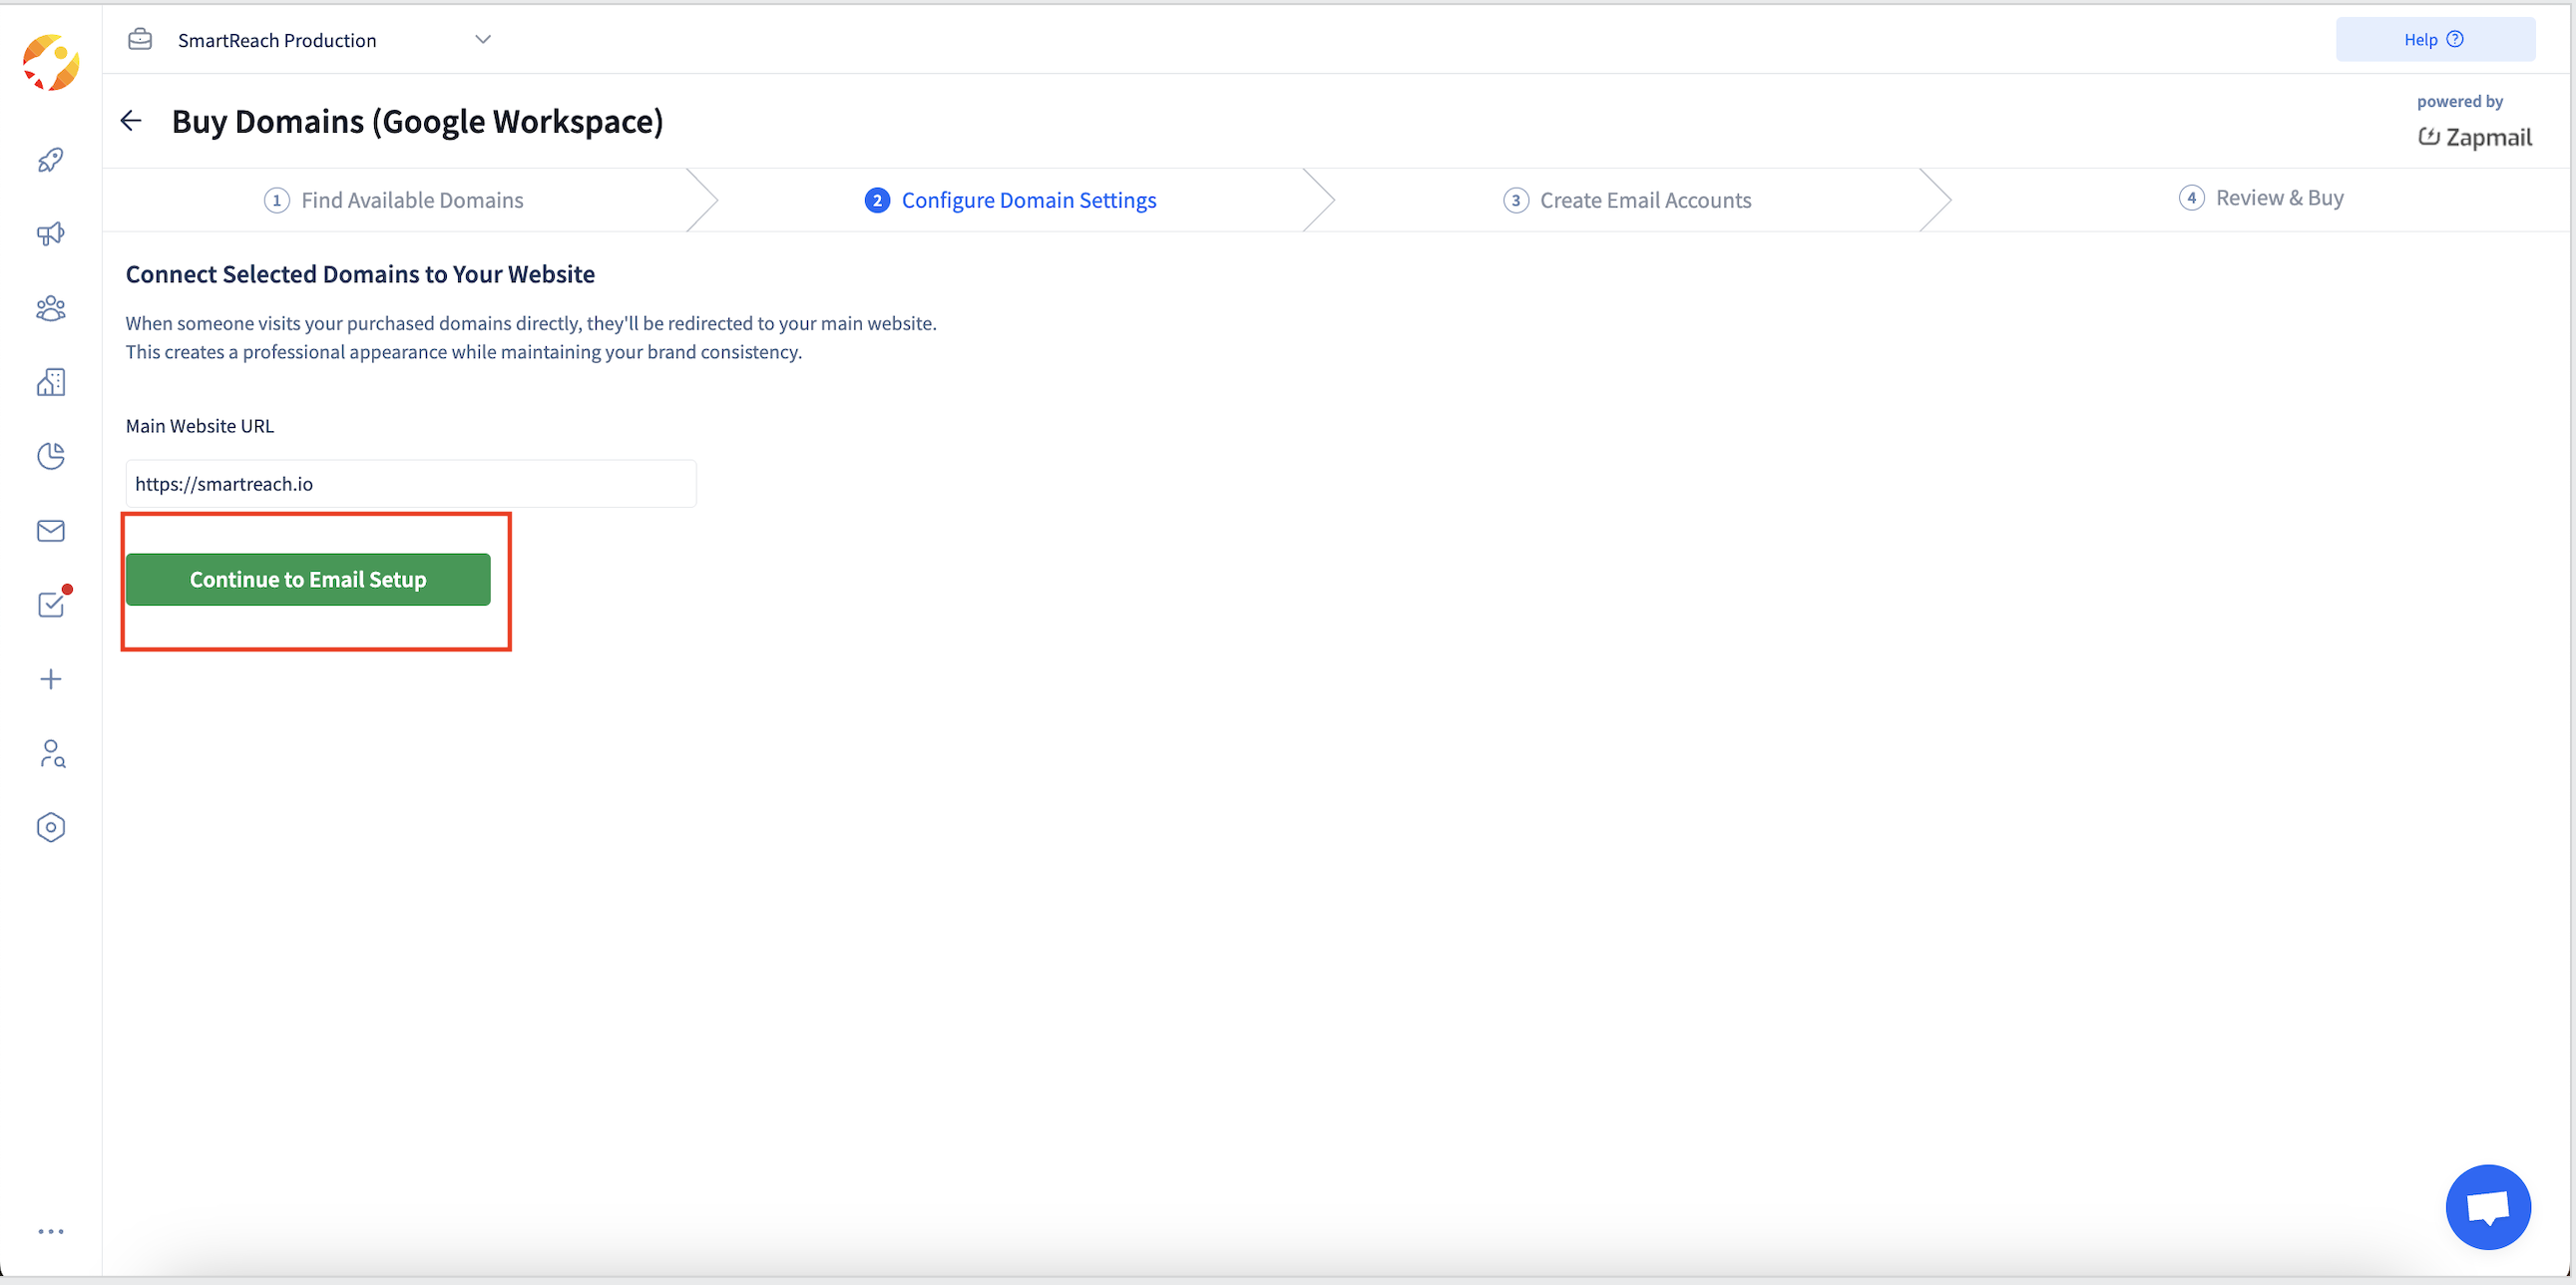The height and width of the screenshot is (1285, 2576).
Task: Open the megaphone campaigns icon
Action: (x=51, y=234)
